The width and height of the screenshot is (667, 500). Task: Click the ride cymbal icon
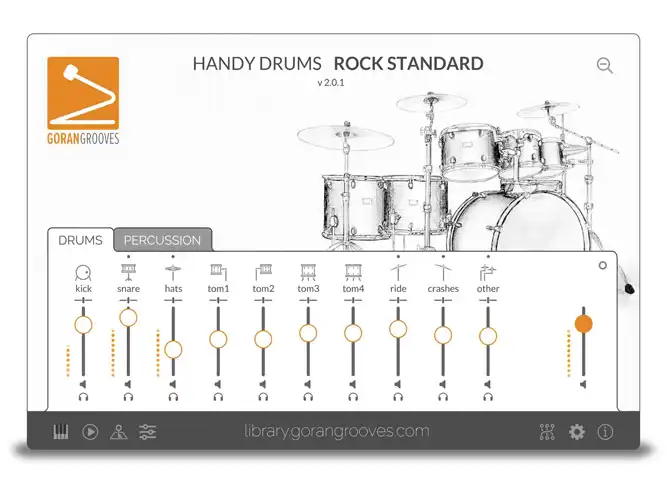pos(398,272)
